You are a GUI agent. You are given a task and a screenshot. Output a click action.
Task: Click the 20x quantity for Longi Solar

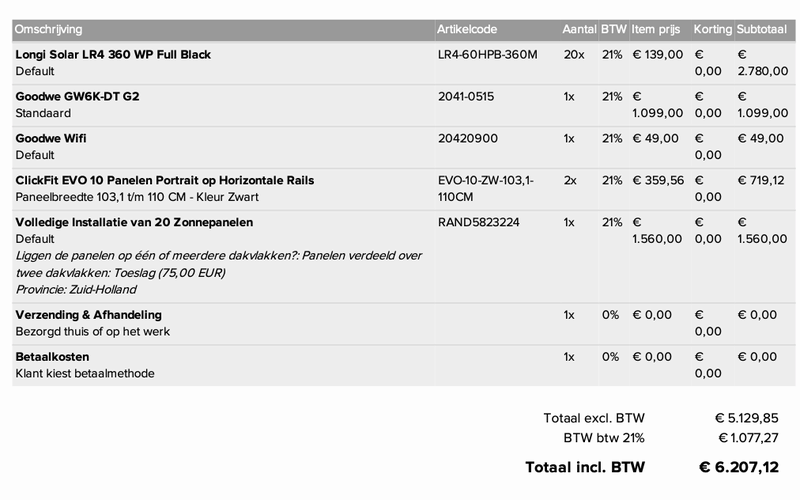[574, 54]
